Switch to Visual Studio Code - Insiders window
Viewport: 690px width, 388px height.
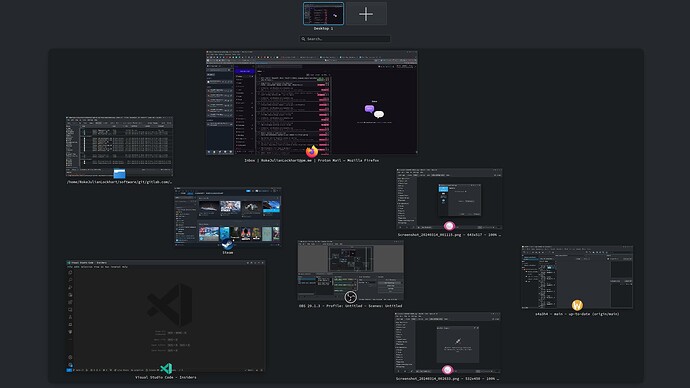tap(166, 316)
